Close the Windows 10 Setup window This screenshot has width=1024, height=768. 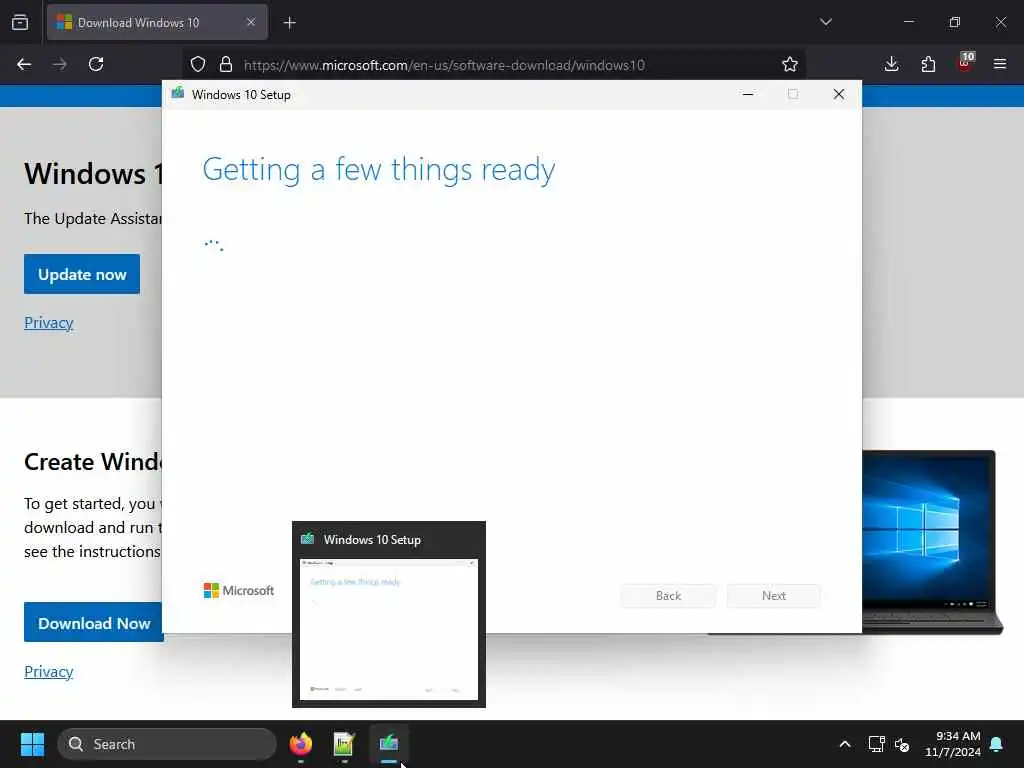click(839, 94)
